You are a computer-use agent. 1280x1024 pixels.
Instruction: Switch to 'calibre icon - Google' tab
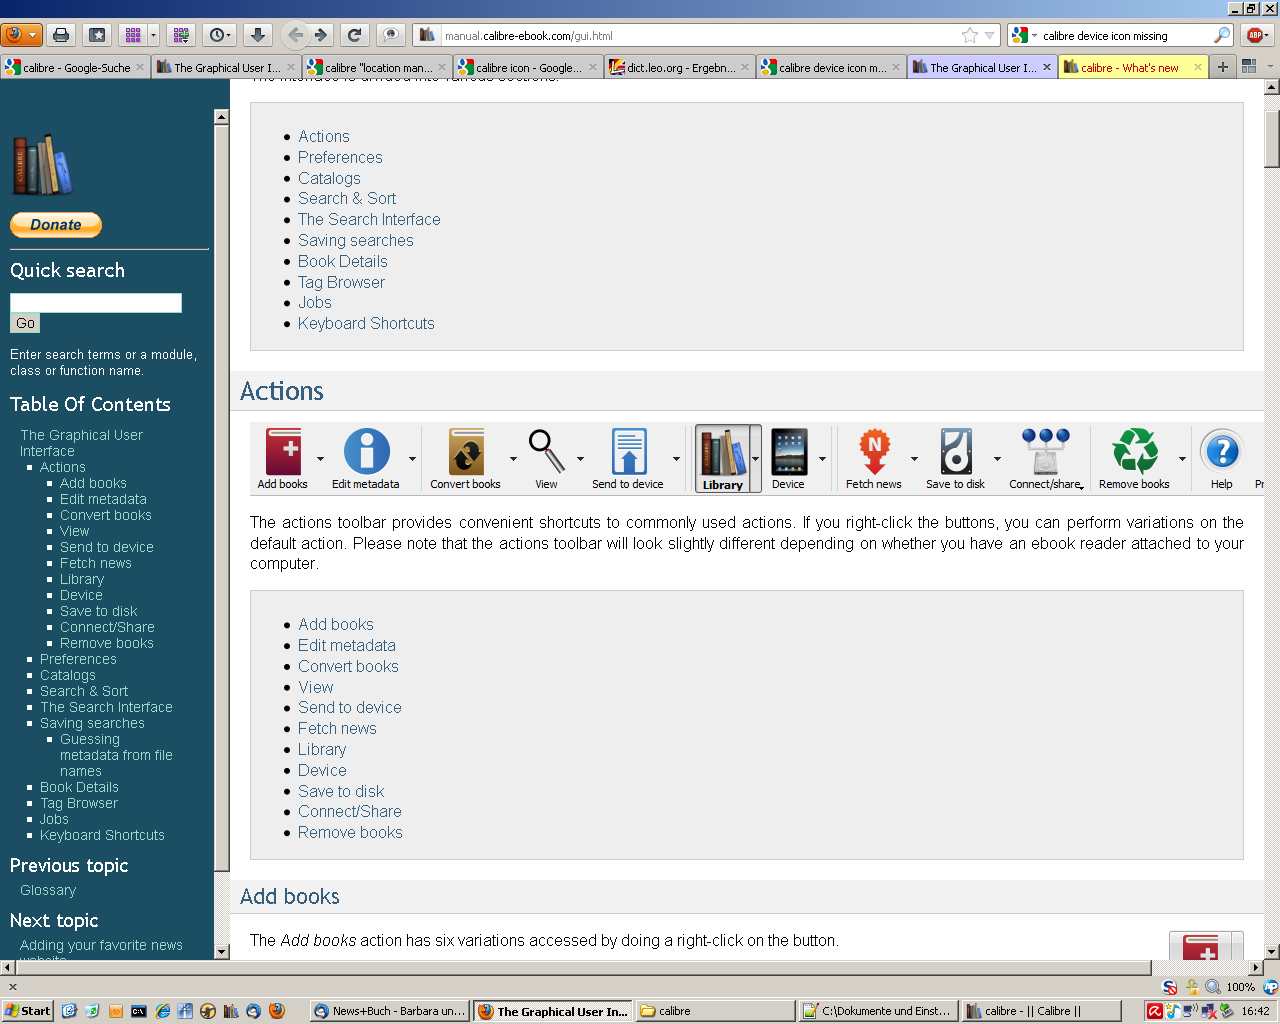[528, 67]
